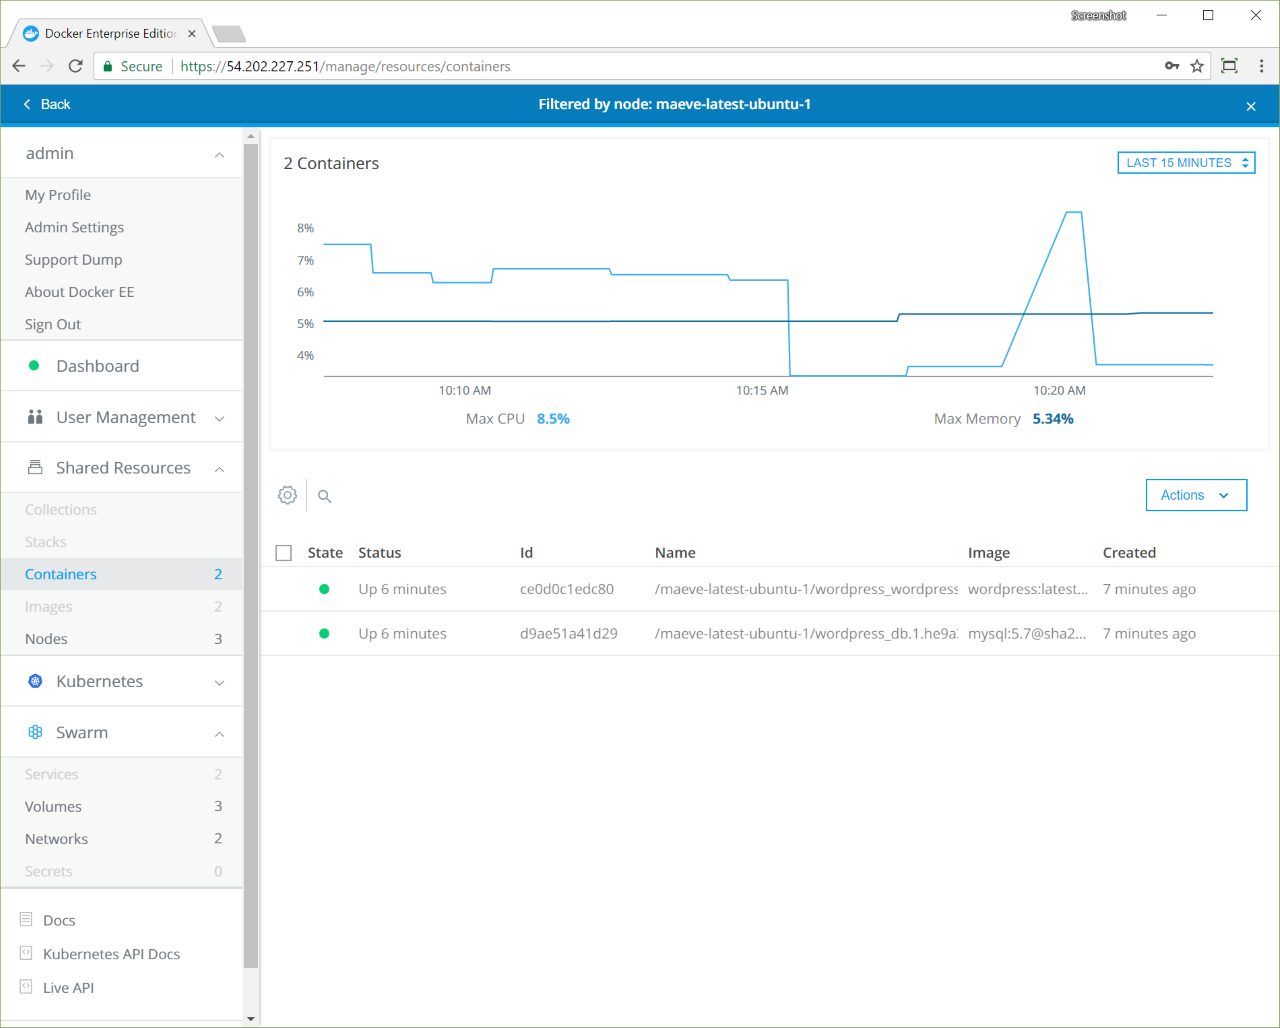Tick the select-all checkbox in the table header
The height and width of the screenshot is (1028, 1280).
tap(284, 553)
